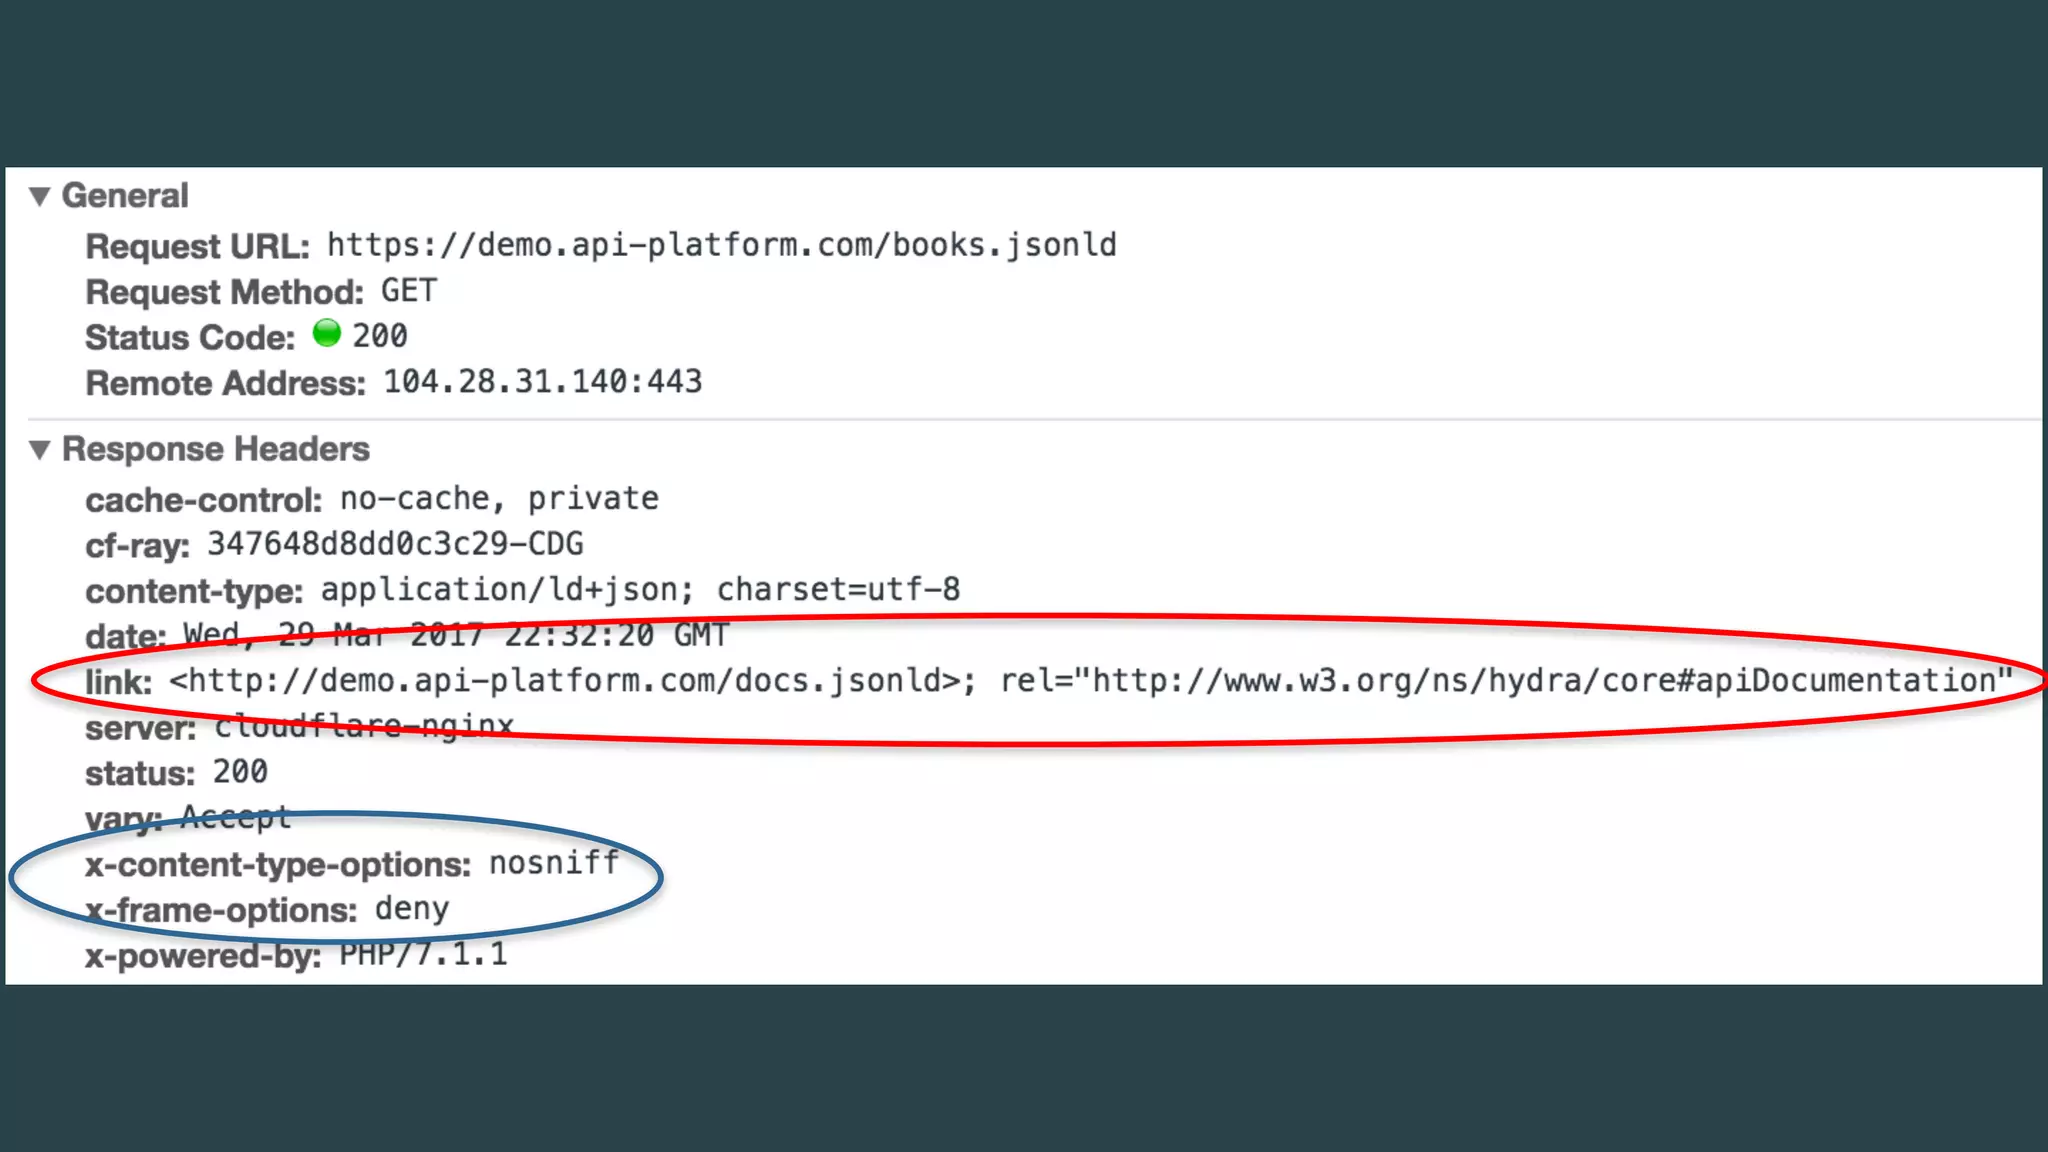Screen dimensions: 2048x1152
Task: Collapse the Response Headers section triangle
Action: (x=40, y=450)
